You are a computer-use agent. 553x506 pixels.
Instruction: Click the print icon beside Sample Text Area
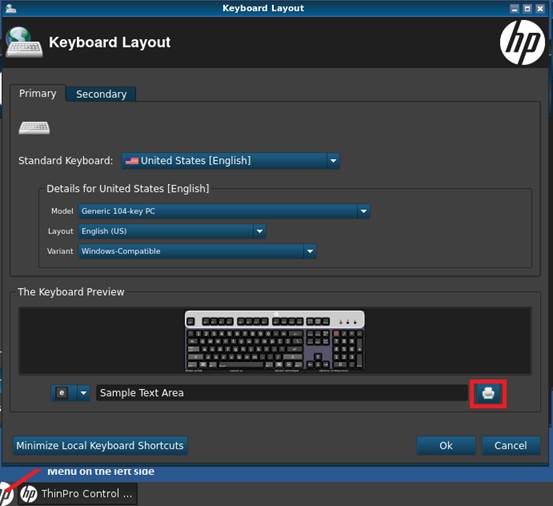tap(488, 393)
